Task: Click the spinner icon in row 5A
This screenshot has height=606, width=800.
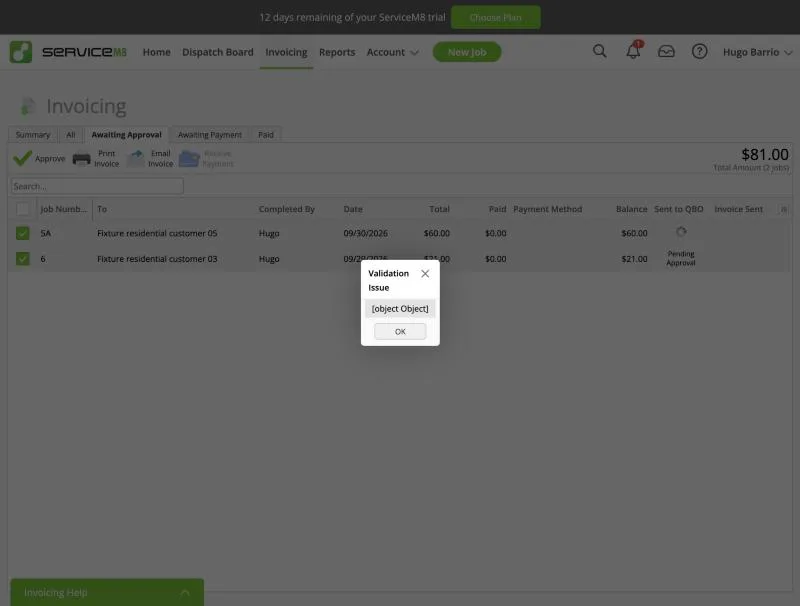Action: [x=681, y=232]
